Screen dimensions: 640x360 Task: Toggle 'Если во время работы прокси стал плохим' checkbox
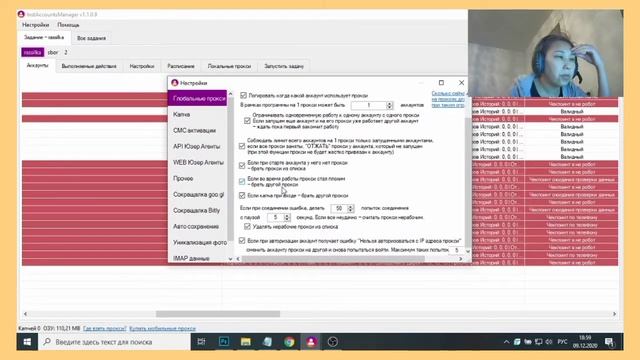(242, 181)
